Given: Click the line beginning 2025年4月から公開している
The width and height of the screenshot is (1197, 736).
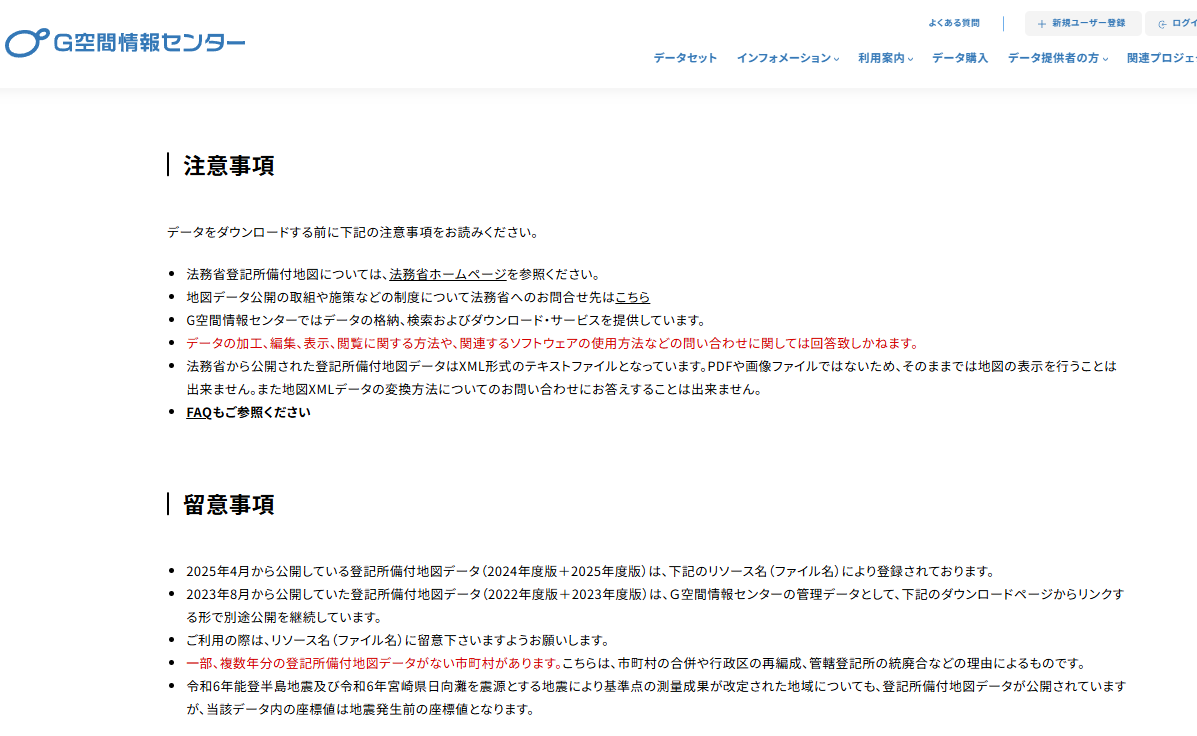Looking at the screenshot, I should tap(592, 571).
